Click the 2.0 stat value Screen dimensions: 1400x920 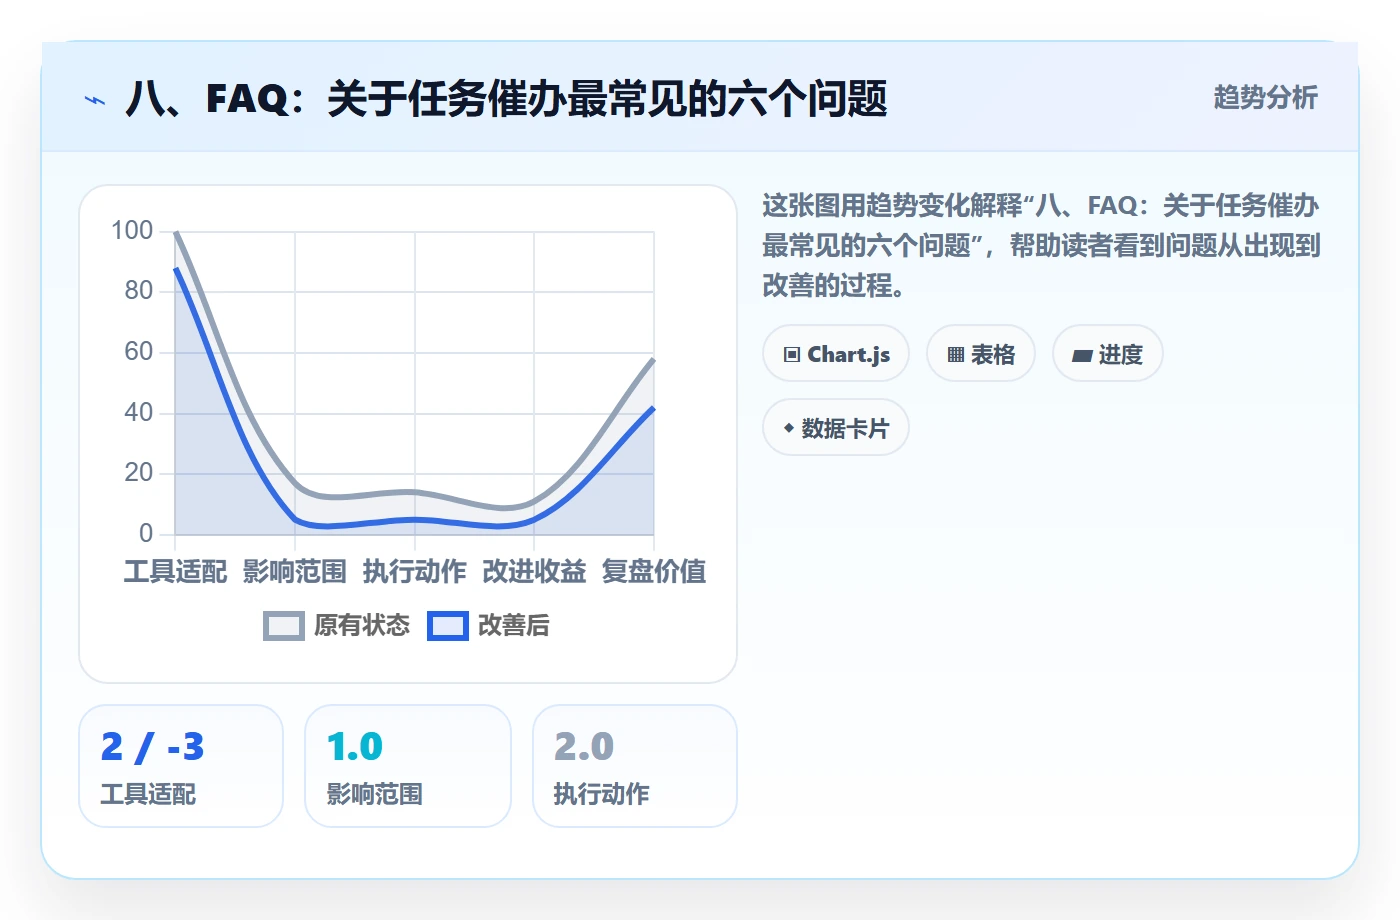tap(584, 747)
